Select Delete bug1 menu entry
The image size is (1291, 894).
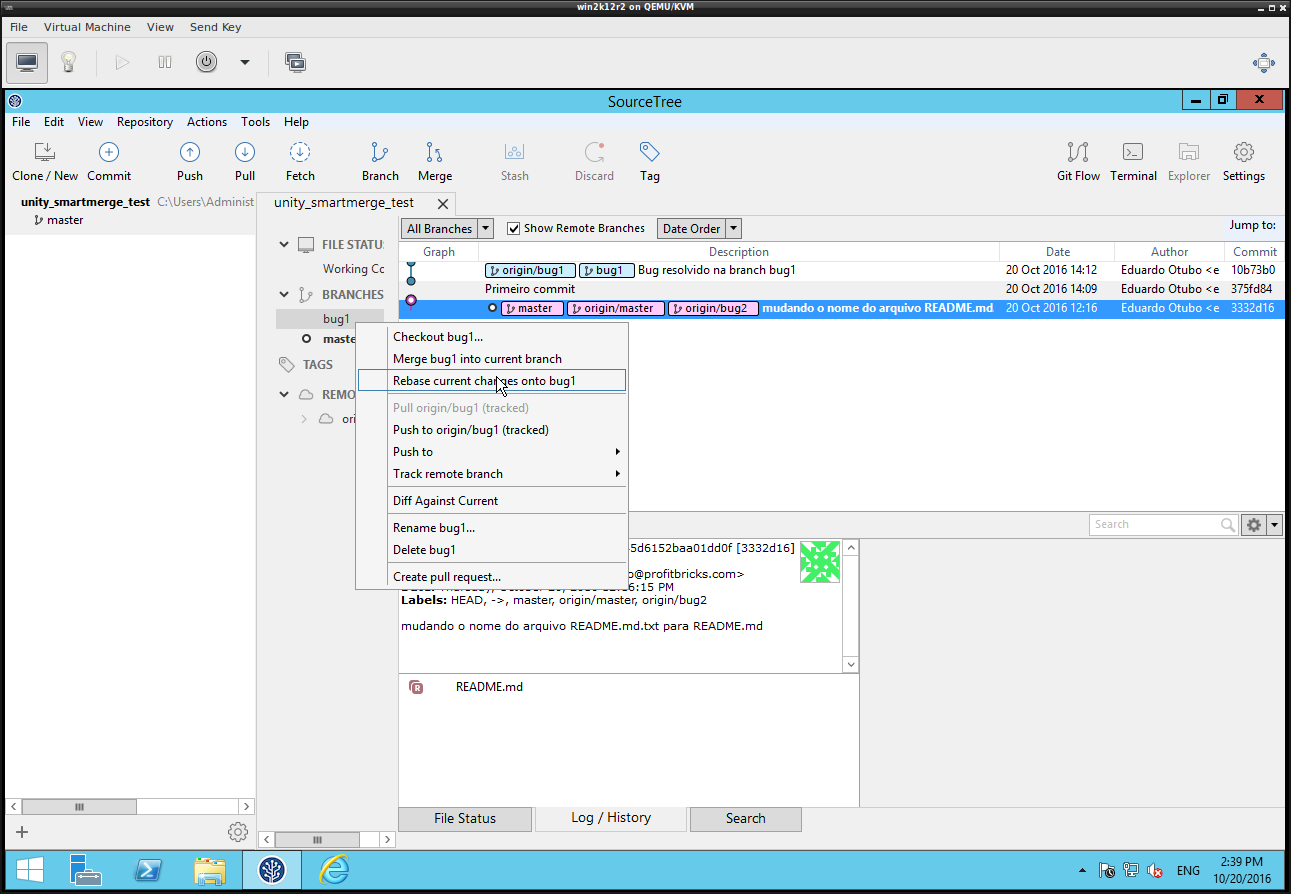point(492,550)
